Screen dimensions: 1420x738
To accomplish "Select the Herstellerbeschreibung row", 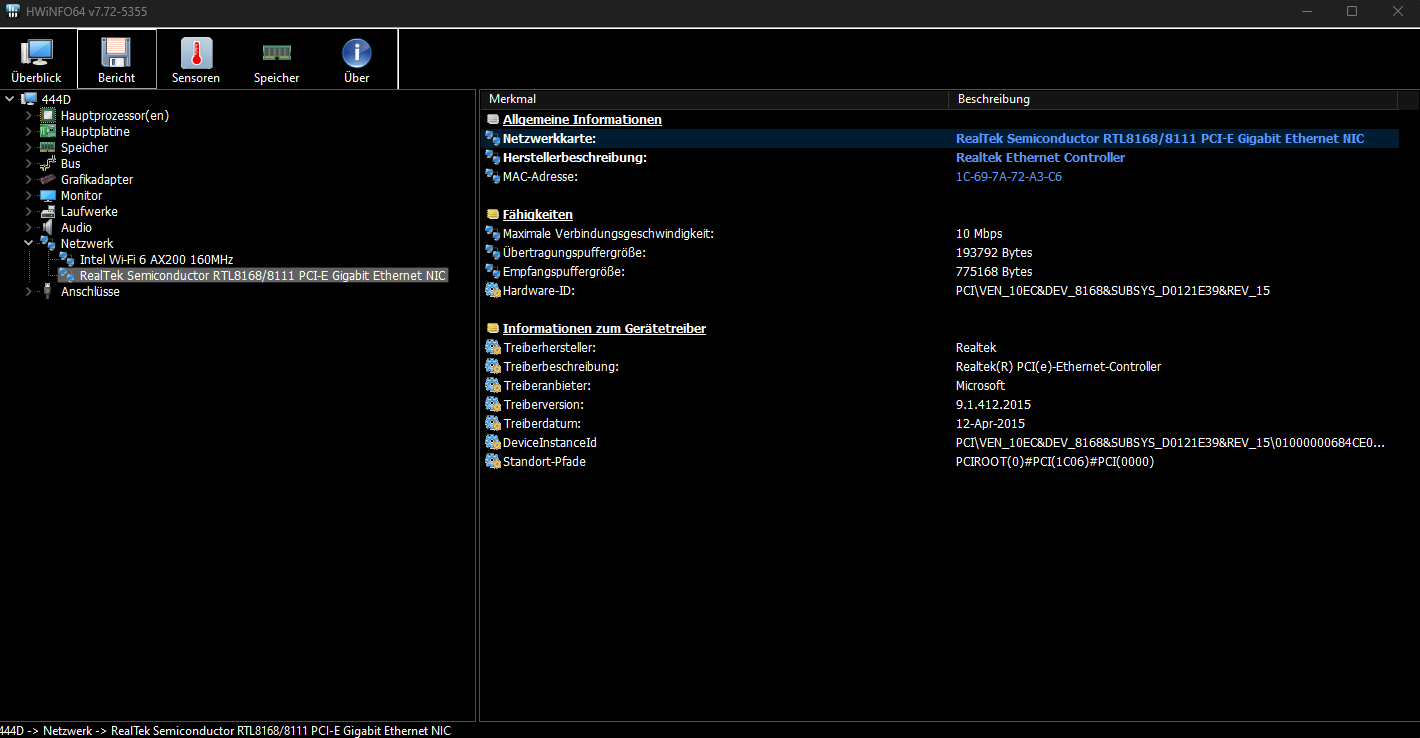I will click(x=940, y=157).
